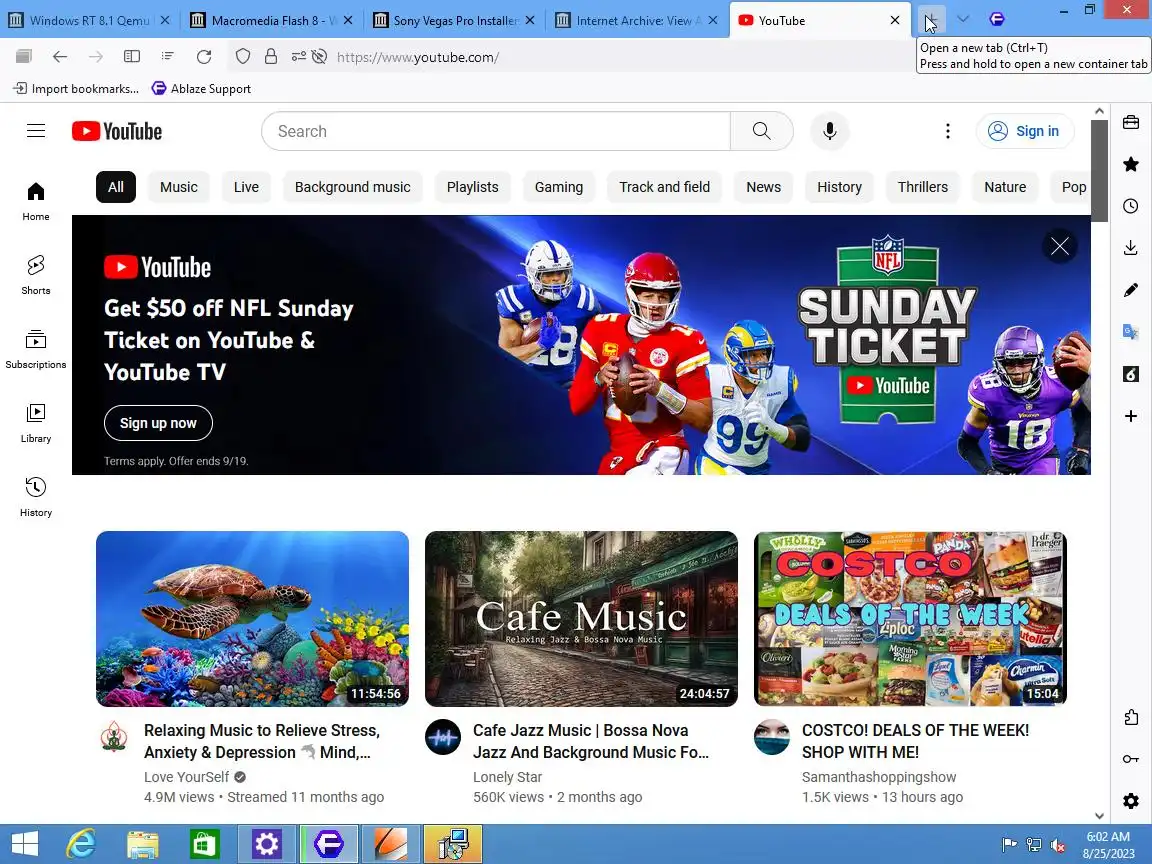Screen dimensions: 1152x864
Task: Select the Playlists filter chip
Action: 472,187
